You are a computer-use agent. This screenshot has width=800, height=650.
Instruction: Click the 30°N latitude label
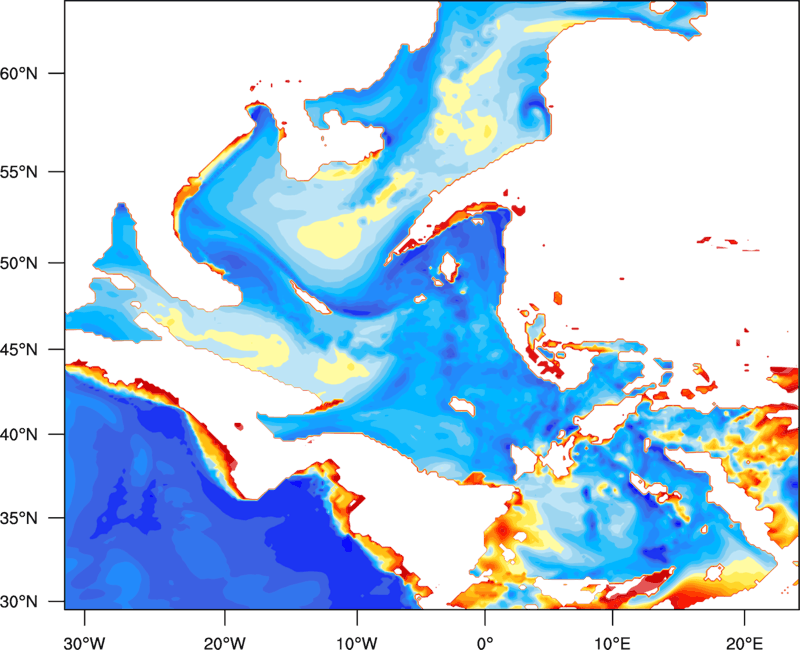pos(19,602)
